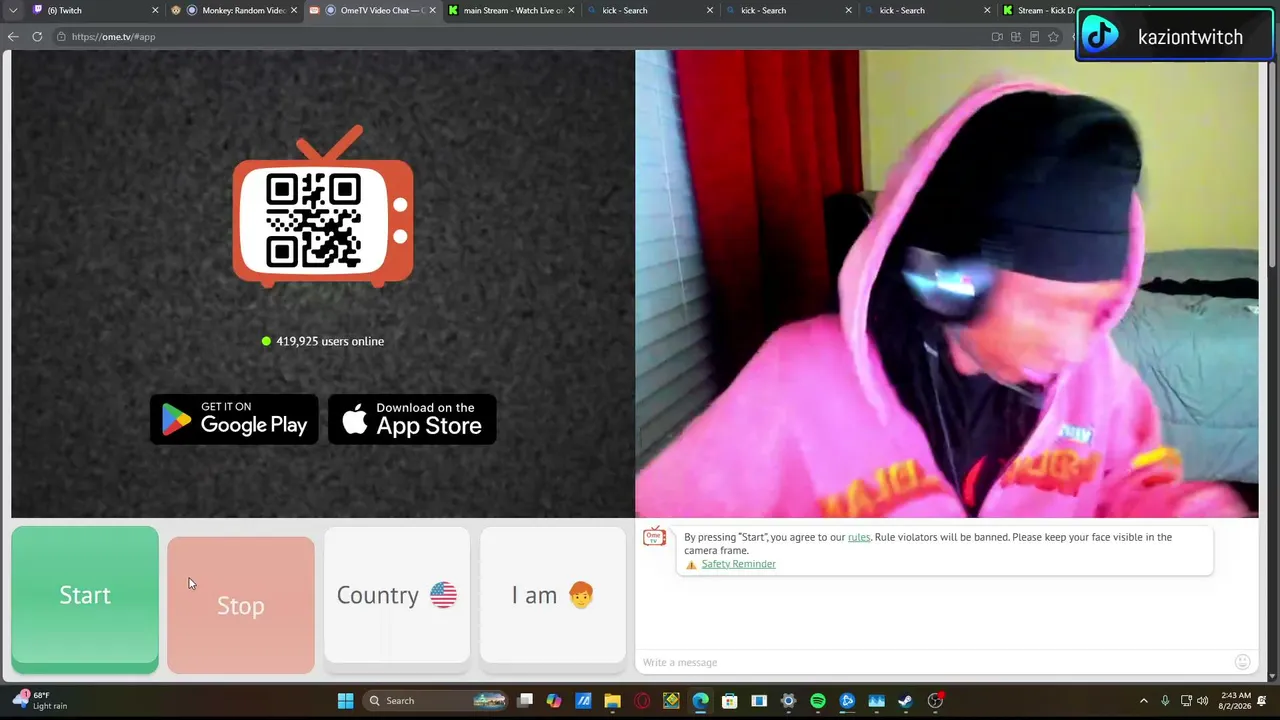Click the ome.tv address bar
Screen dimensions: 1280x720
click(x=520, y=37)
